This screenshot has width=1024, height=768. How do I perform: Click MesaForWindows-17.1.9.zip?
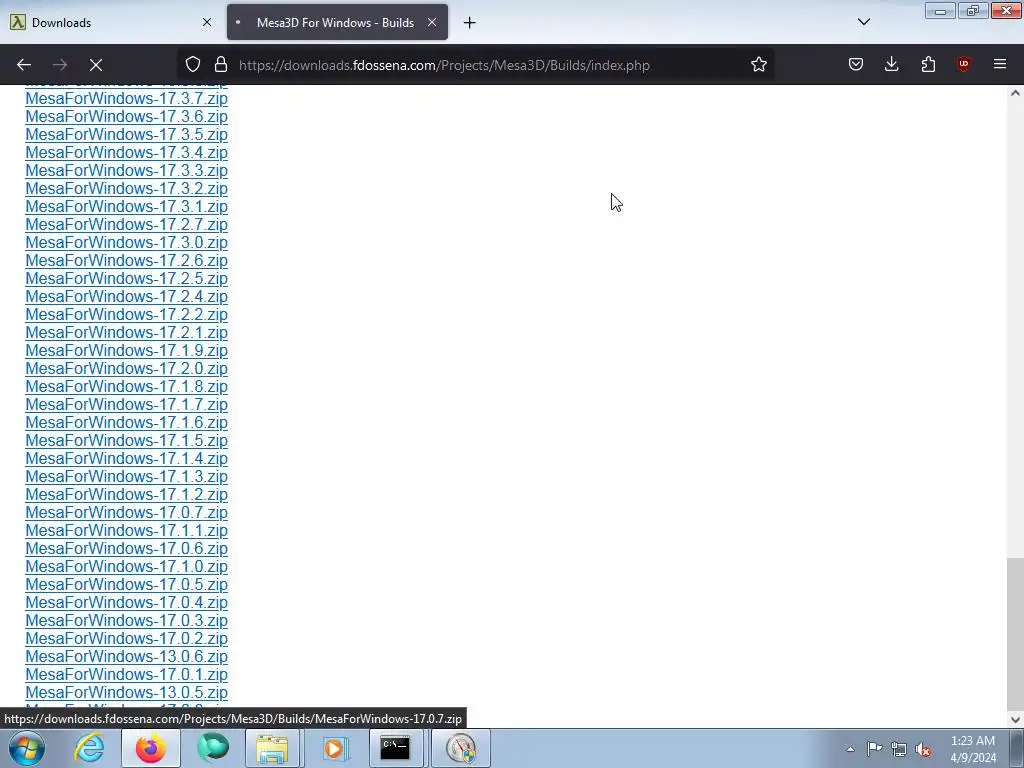click(x=127, y=351)
